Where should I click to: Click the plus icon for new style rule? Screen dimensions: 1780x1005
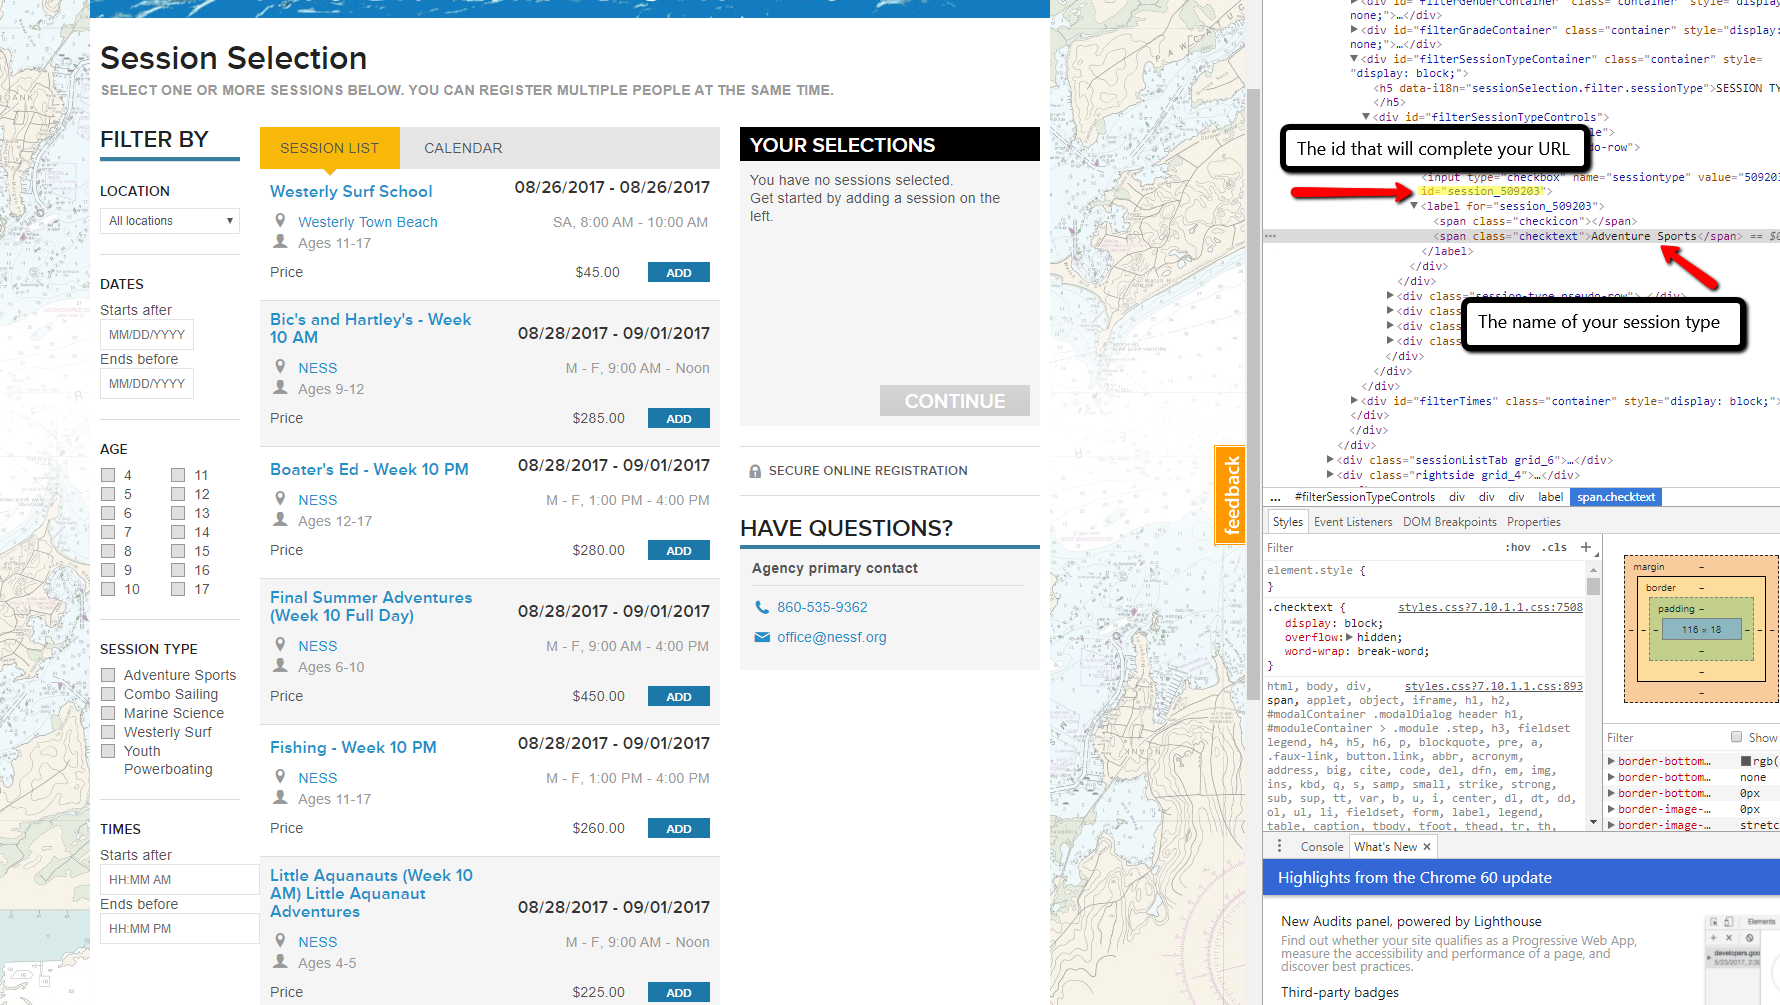click(x=1585, y=547)
